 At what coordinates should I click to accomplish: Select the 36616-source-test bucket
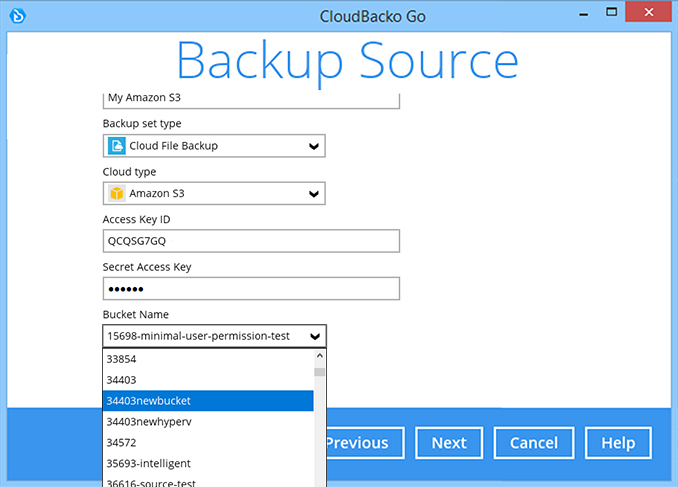click(x=208, y=481)
